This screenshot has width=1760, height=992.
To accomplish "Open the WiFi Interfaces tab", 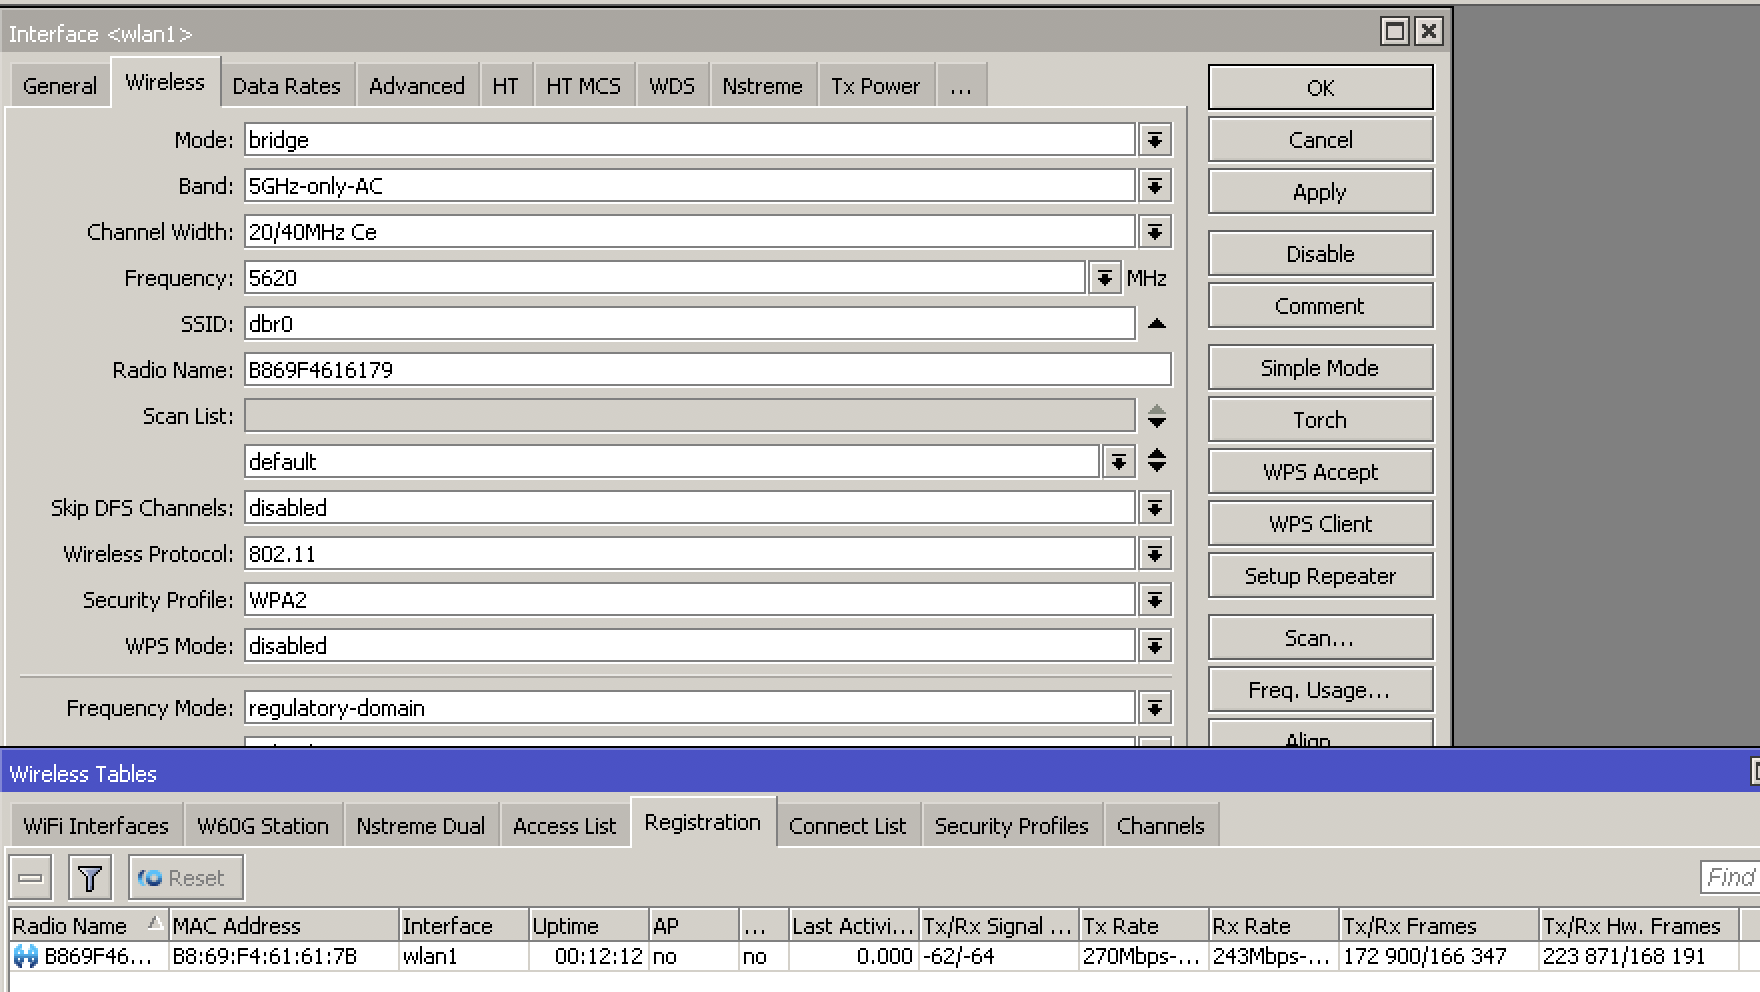I will [x=96, y=826].
